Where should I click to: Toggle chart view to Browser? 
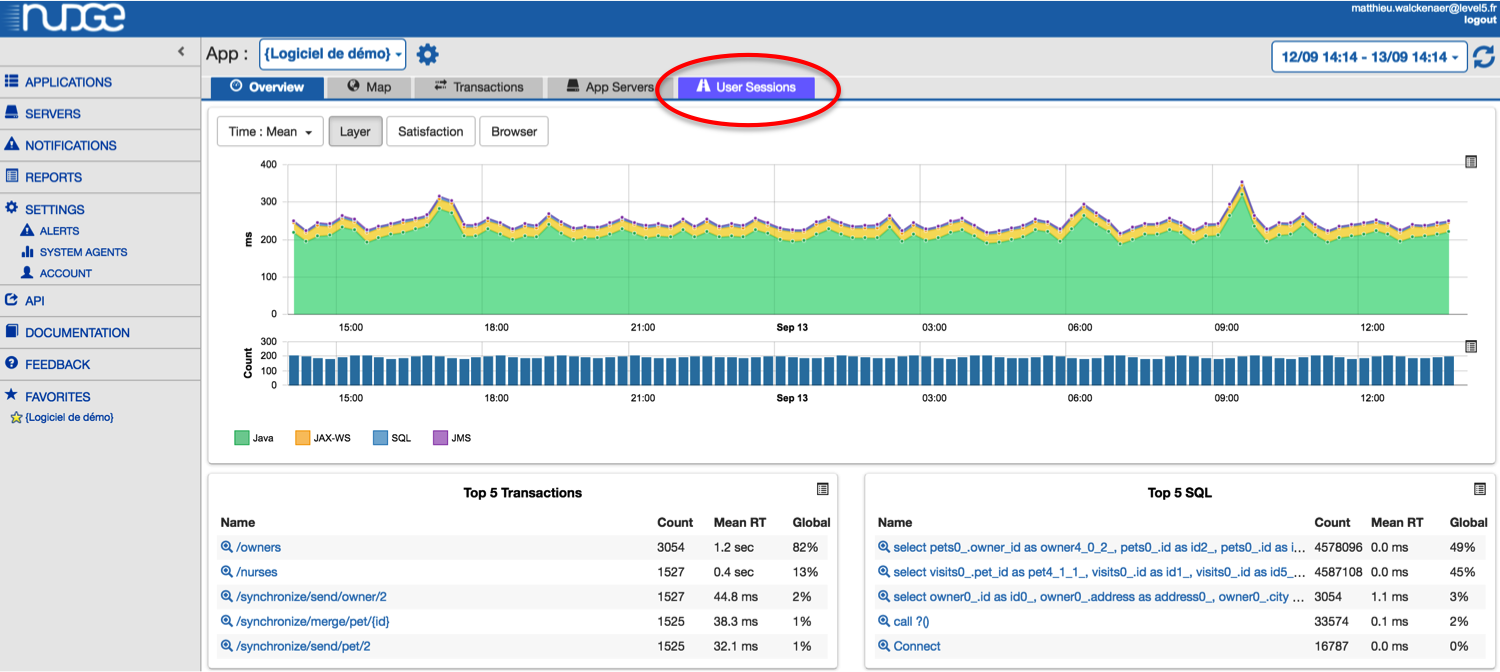coord(513,131)
